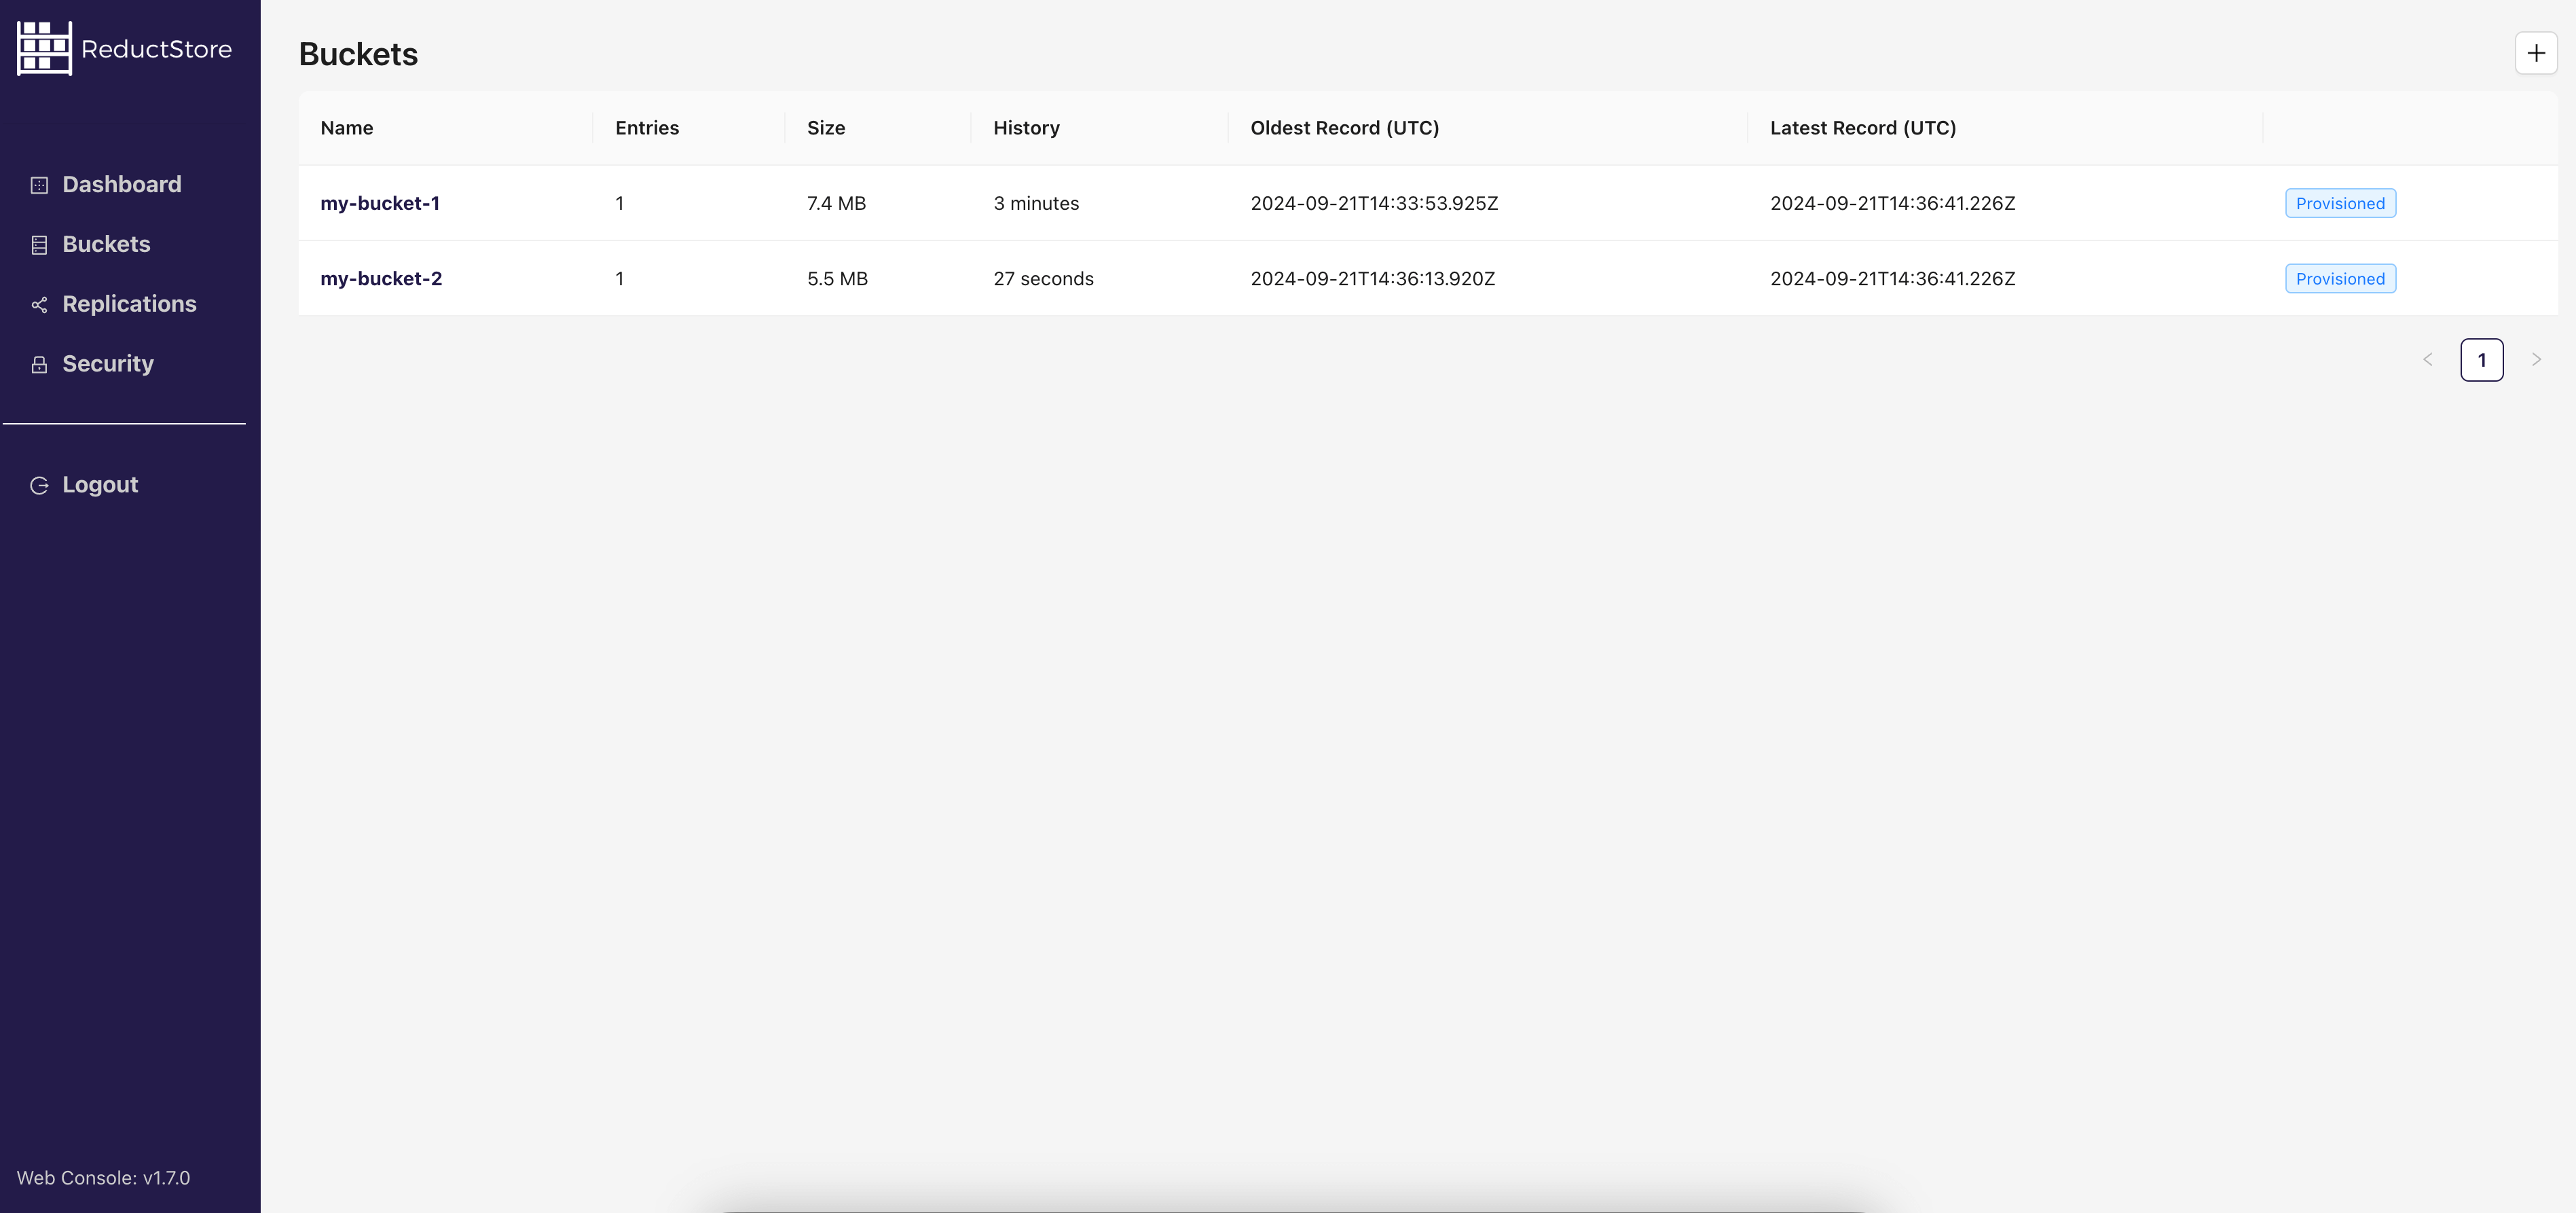Select page 1 pagination button
Screen dimensions: 2576x1213
(x=2482, y=359)
